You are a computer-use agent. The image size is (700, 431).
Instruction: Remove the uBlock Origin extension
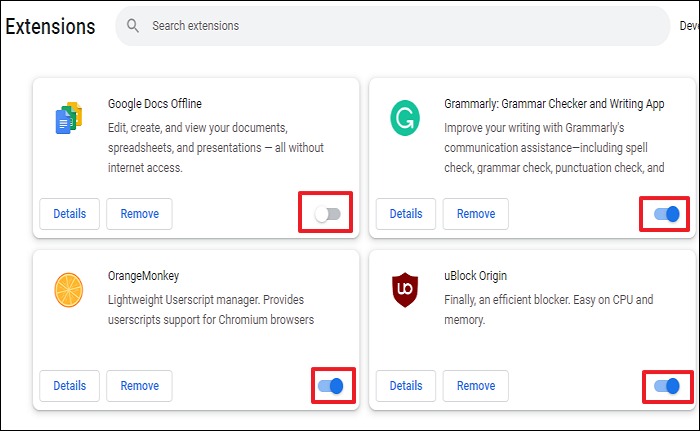click(x=476, y=386)
